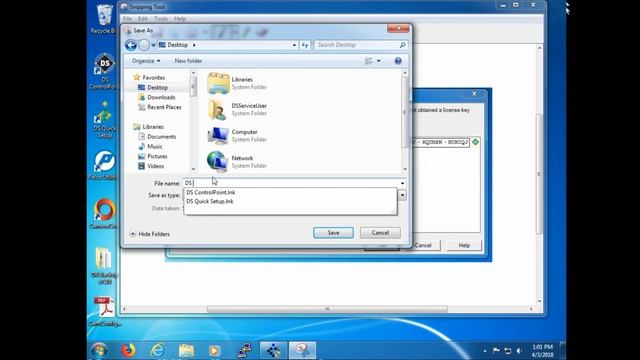
Task: Select the Computer system folder icon
Action: 218,136
